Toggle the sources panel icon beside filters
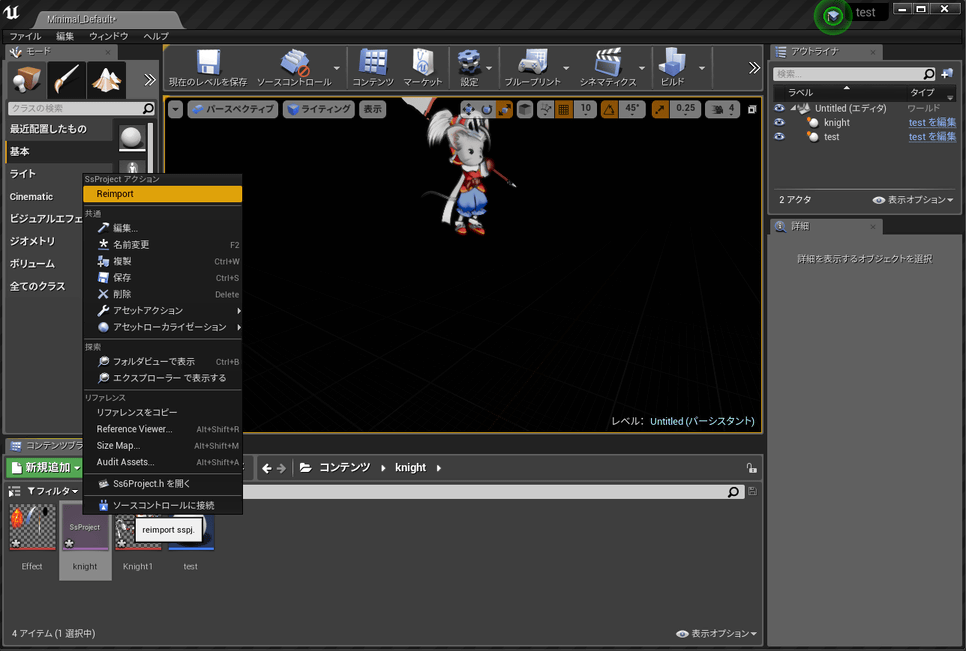The width and height of the screenshot is (966, 651). point(14,491)
